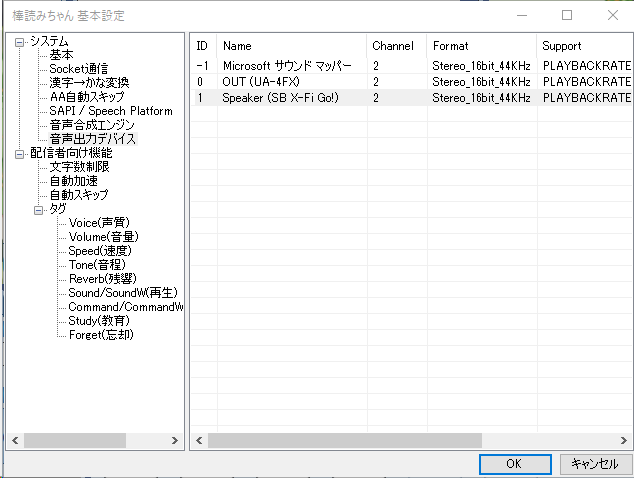Image resolution: width=634 pixels, height=478 pixels.
Task: Select 文字数制限 tree item
Action: point(79,167)
